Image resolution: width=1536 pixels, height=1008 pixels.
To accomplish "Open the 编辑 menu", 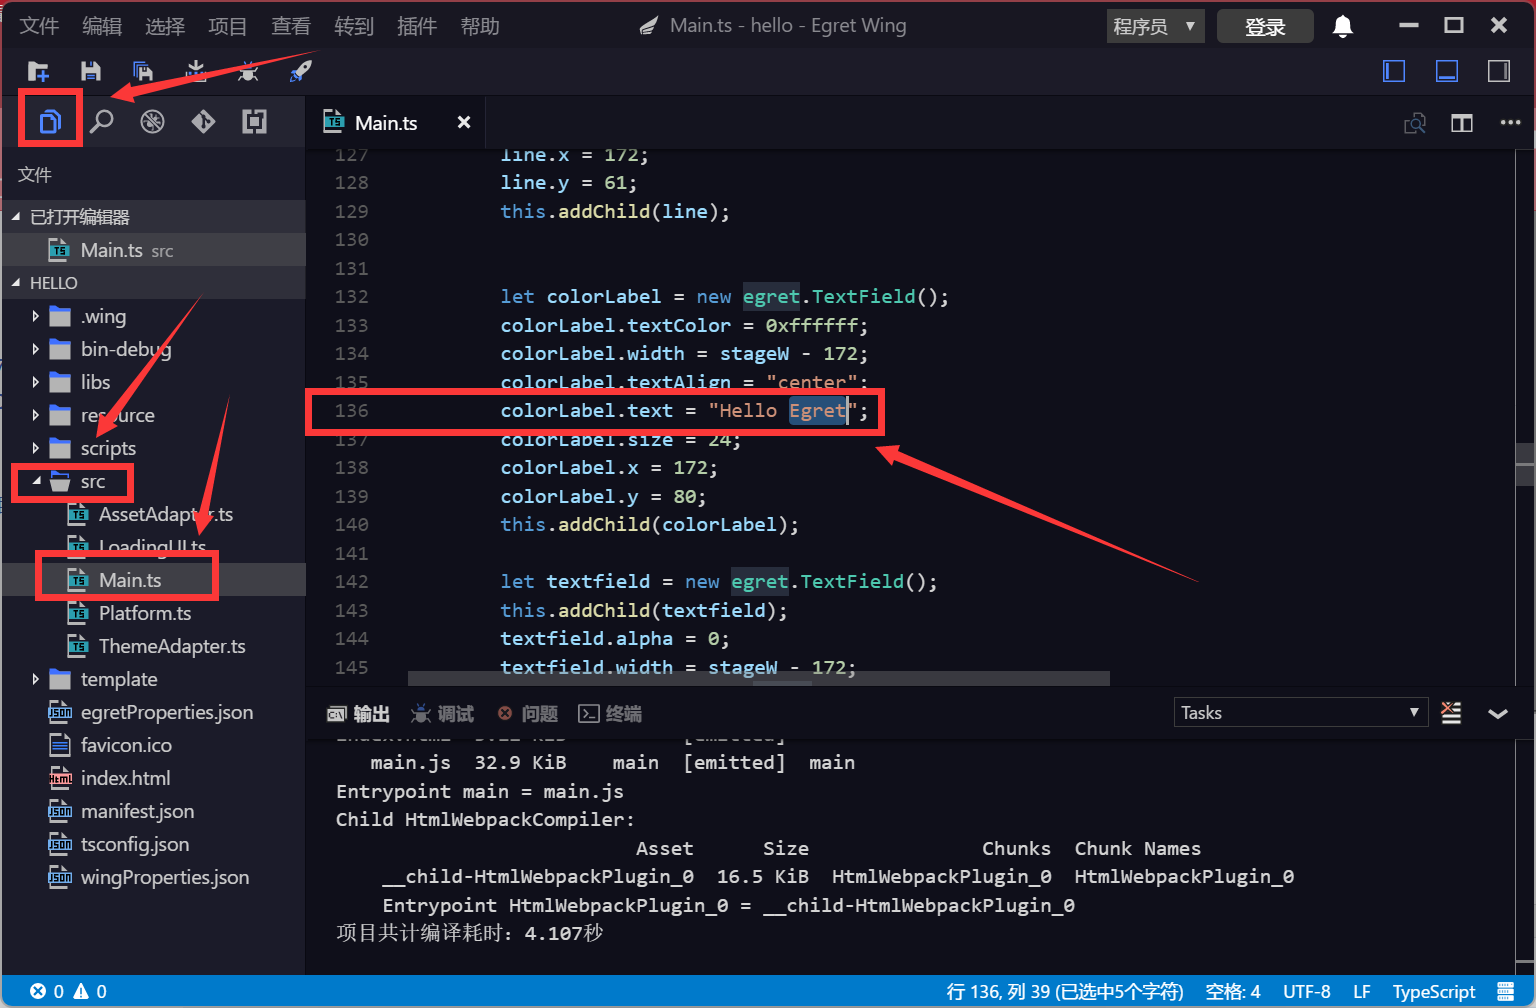I will (102, 26).
